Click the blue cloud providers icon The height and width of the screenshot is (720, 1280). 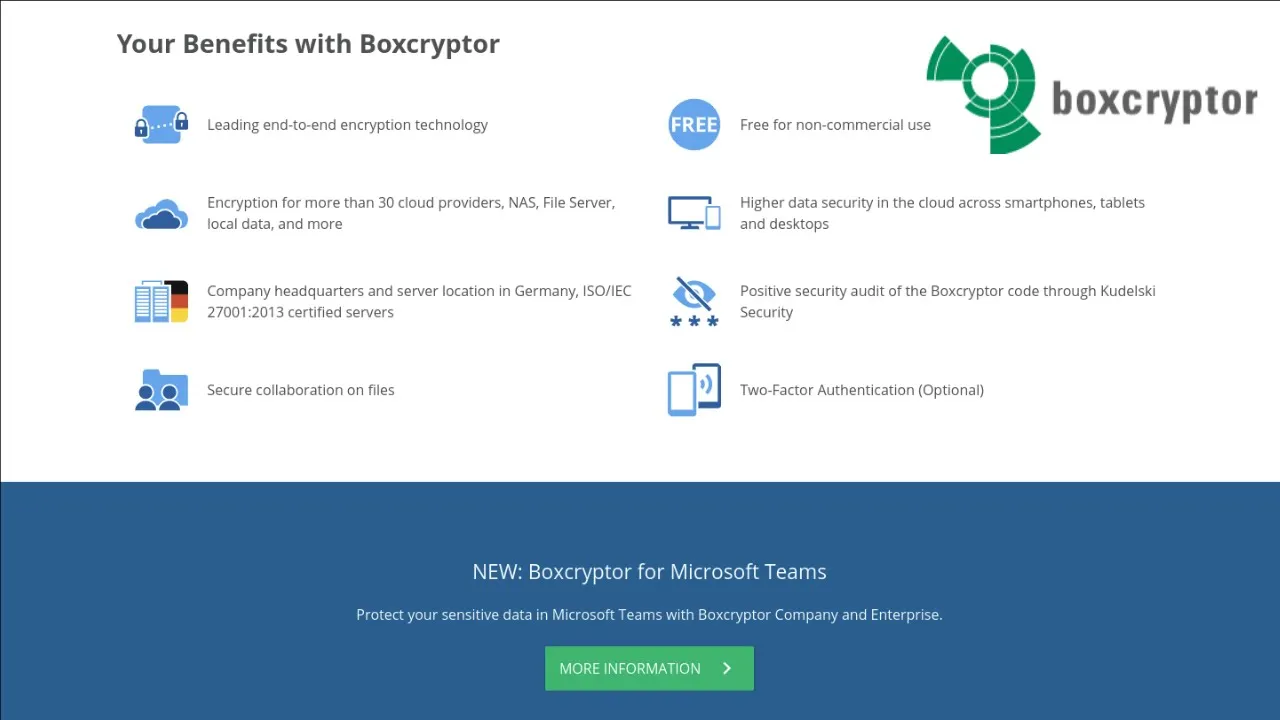[x=161, y=214]
